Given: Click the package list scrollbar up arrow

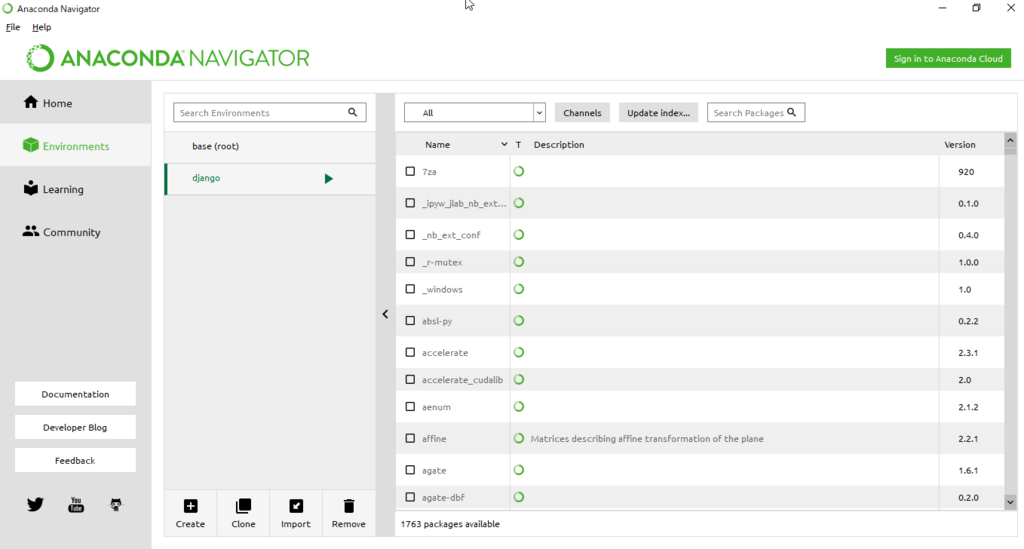Looking at the screenshot, I should [x=1010, y=140].
